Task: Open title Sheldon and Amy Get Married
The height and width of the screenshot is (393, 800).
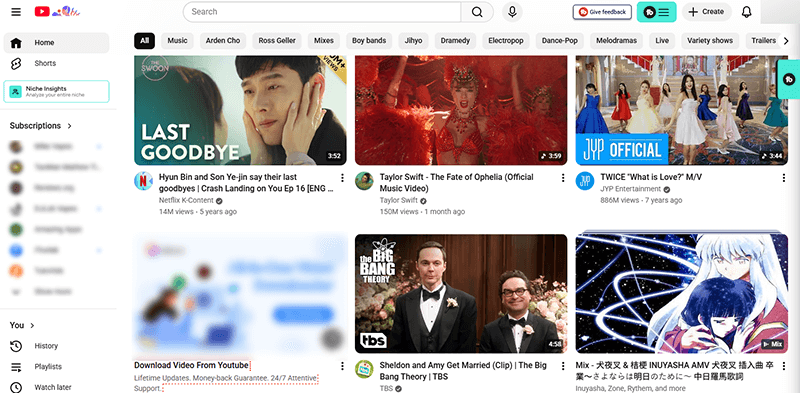Action: pos(463,371)
